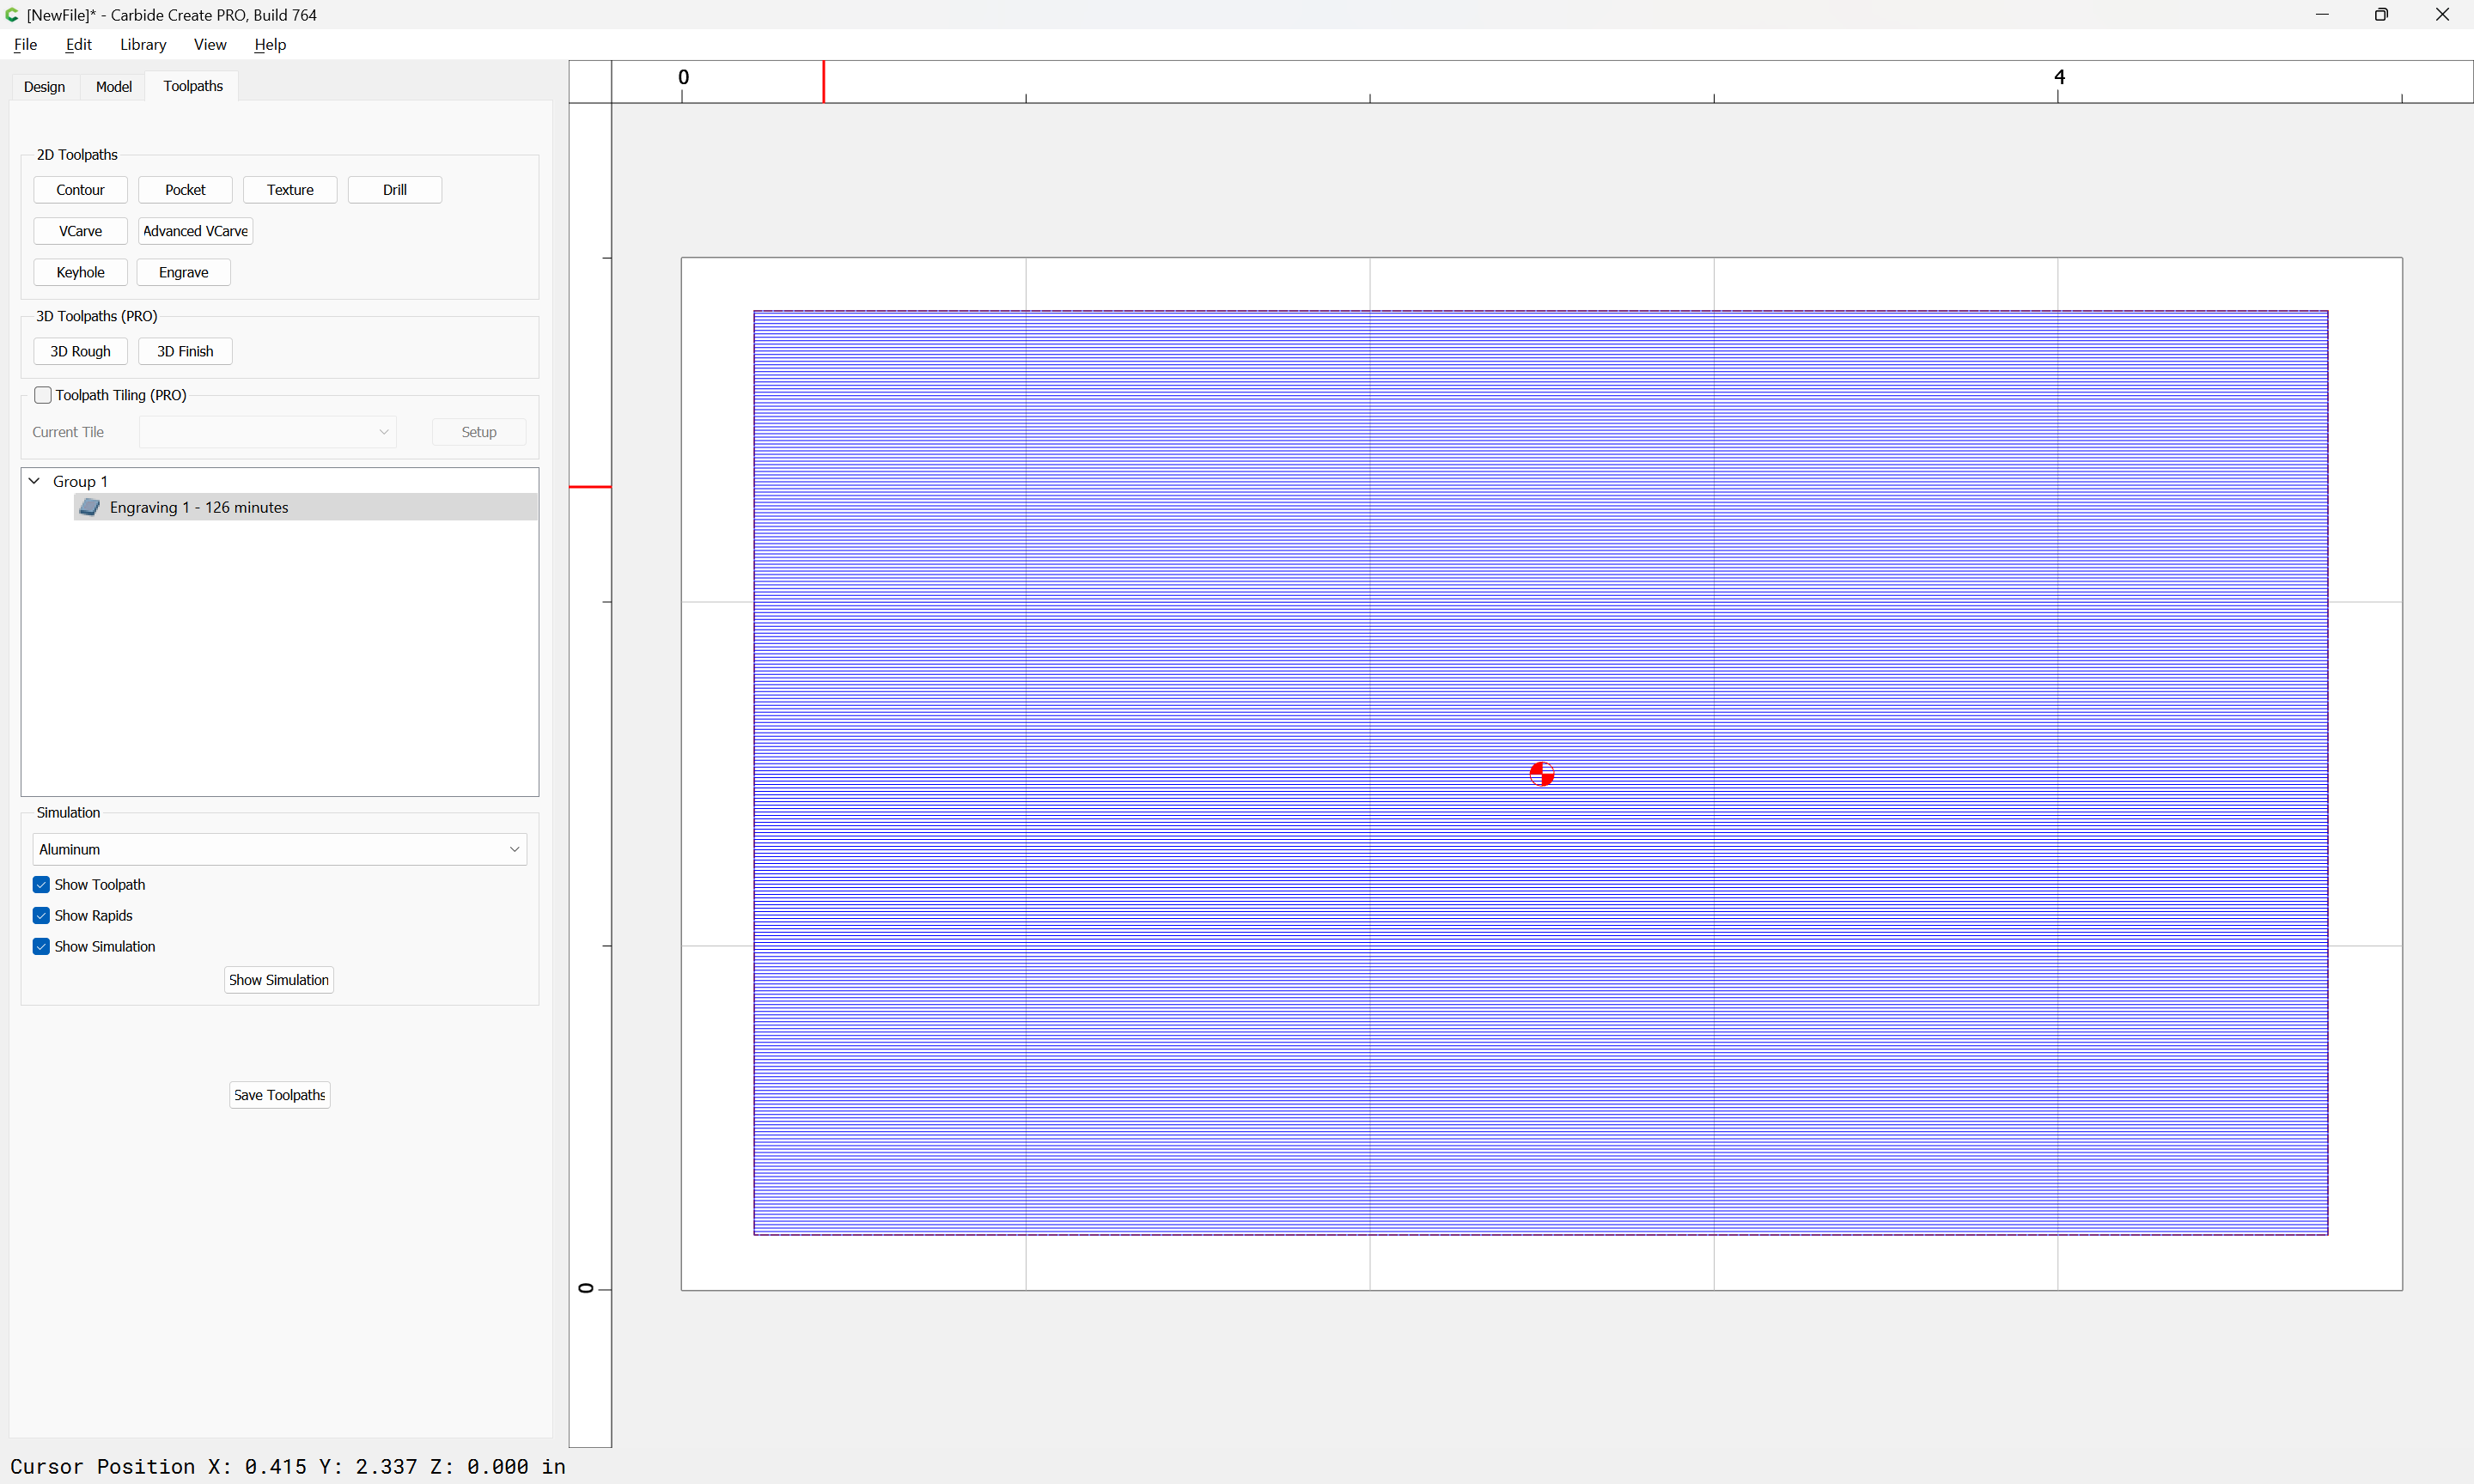Image resolution: width=2474 pixels, height=1484 pixels.
Task: Open the View menu
Action: [x=210, y=44]
